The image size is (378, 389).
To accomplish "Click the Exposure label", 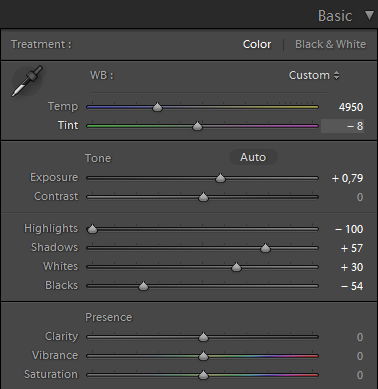I will [54, 177].
